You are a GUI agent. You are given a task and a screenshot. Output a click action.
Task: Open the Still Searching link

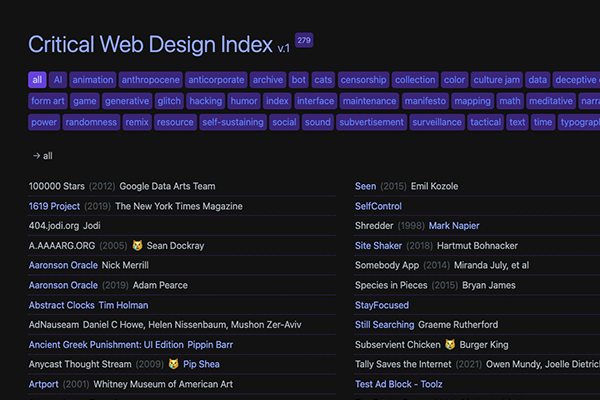[384, 324]
